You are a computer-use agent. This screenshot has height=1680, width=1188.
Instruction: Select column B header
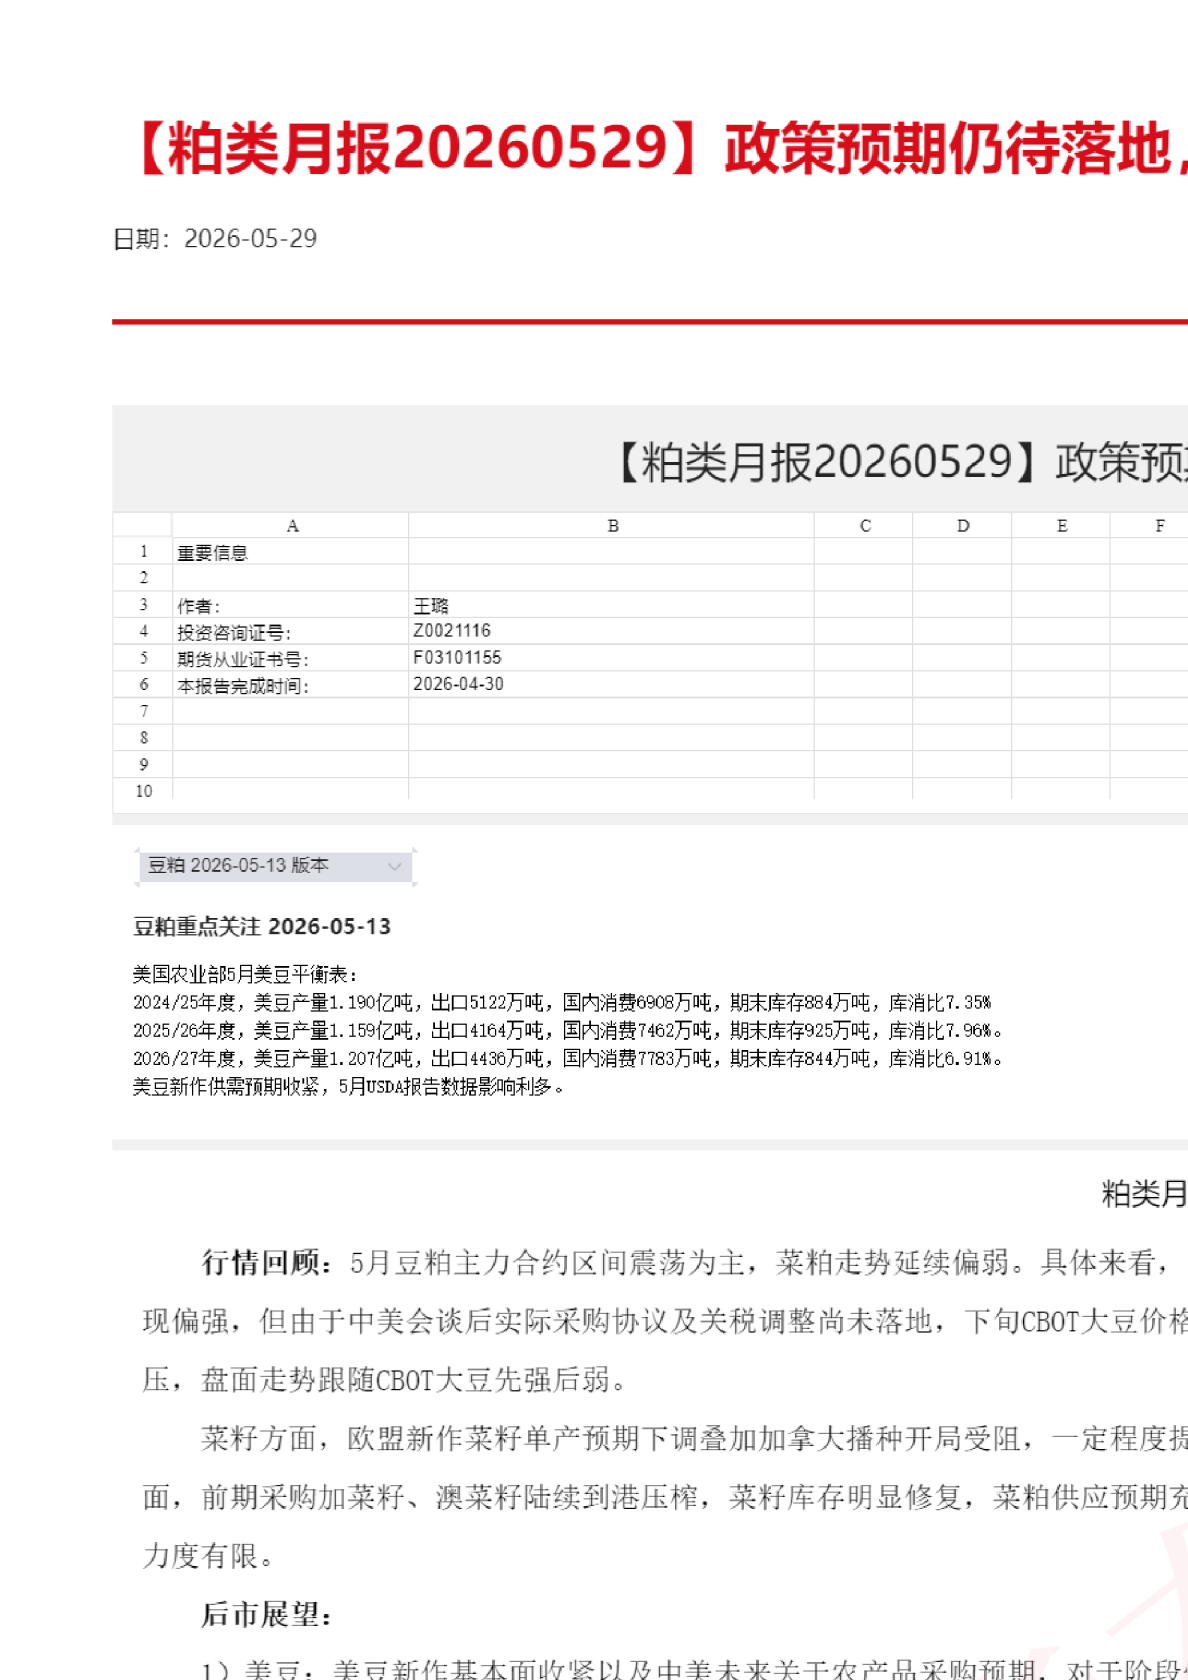[x=612, y=526]
